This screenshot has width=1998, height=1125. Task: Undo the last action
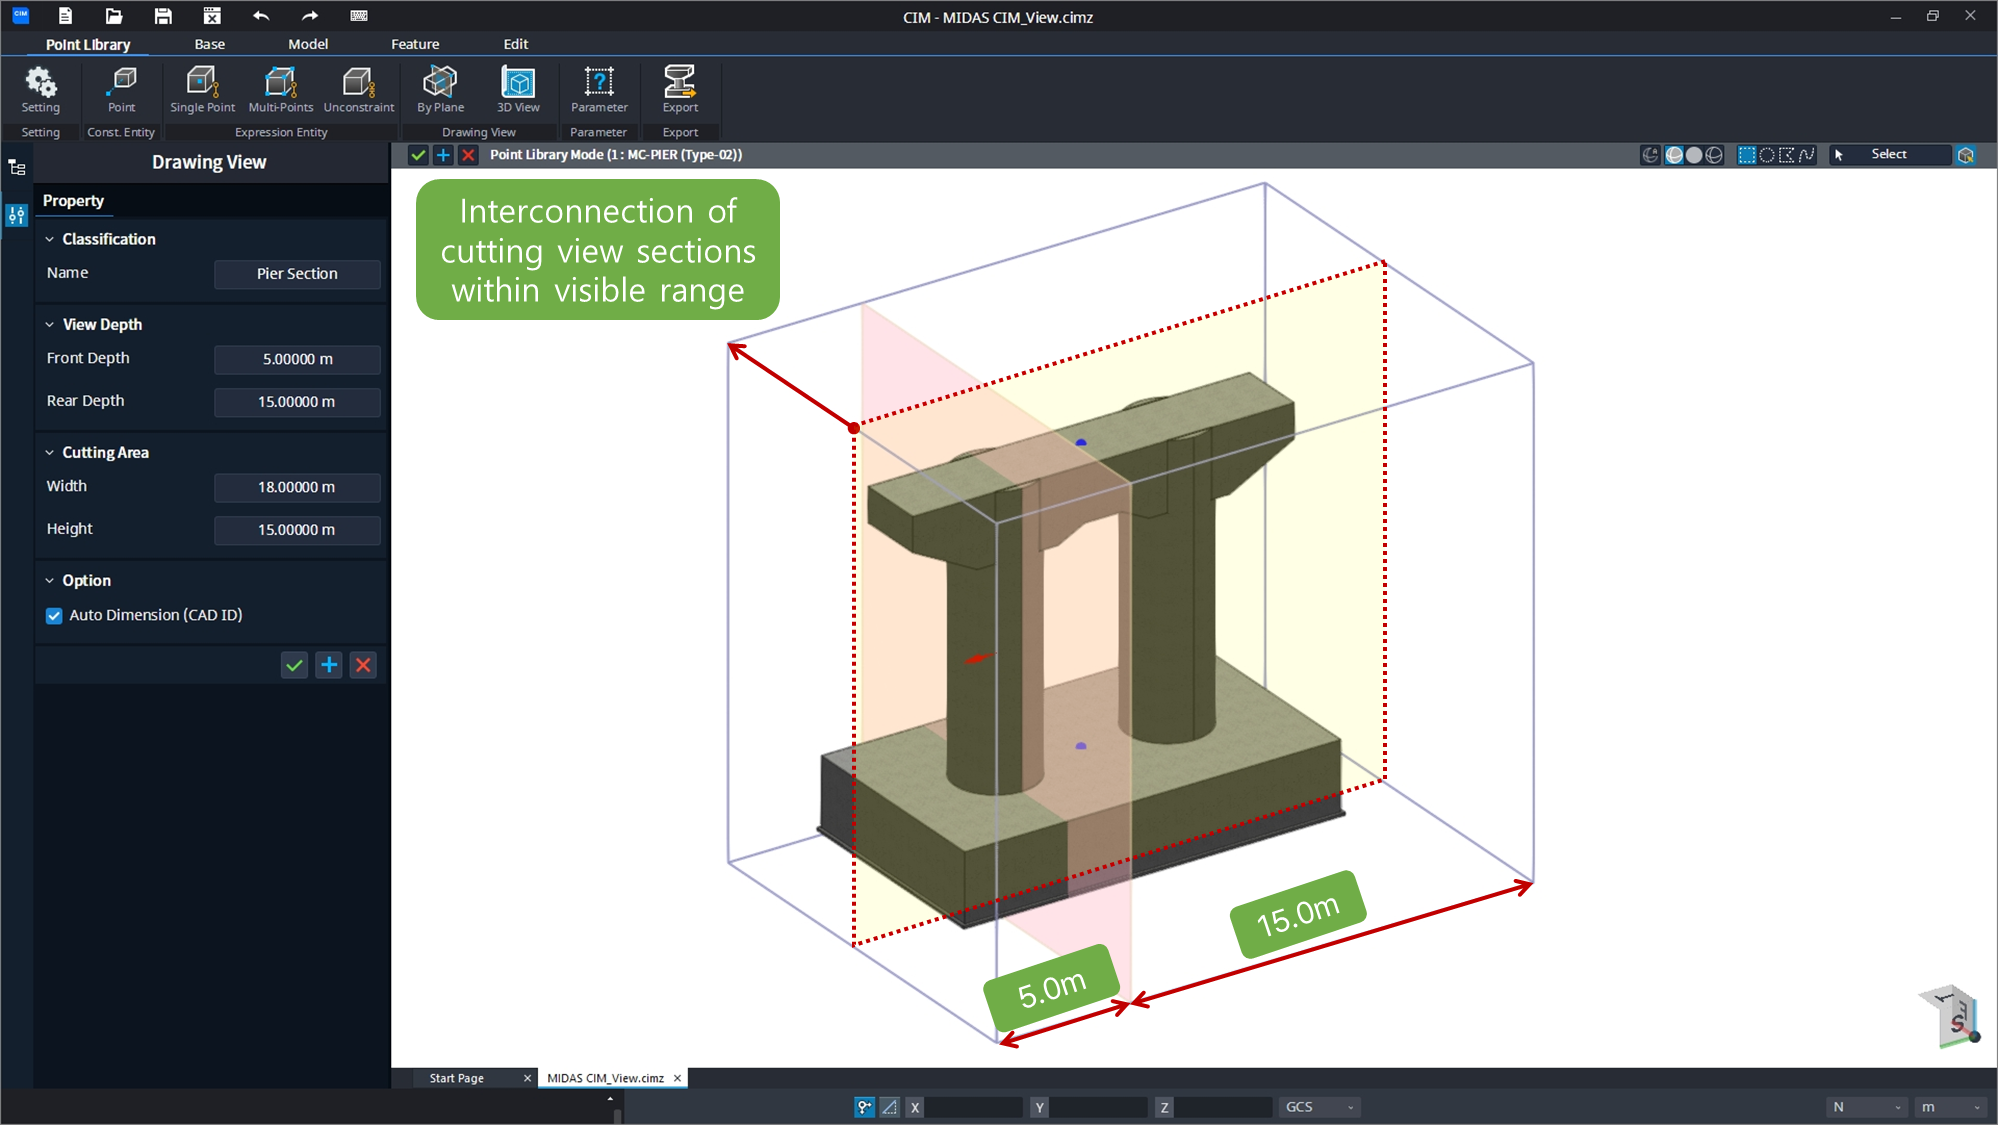[x=261, y=16]
